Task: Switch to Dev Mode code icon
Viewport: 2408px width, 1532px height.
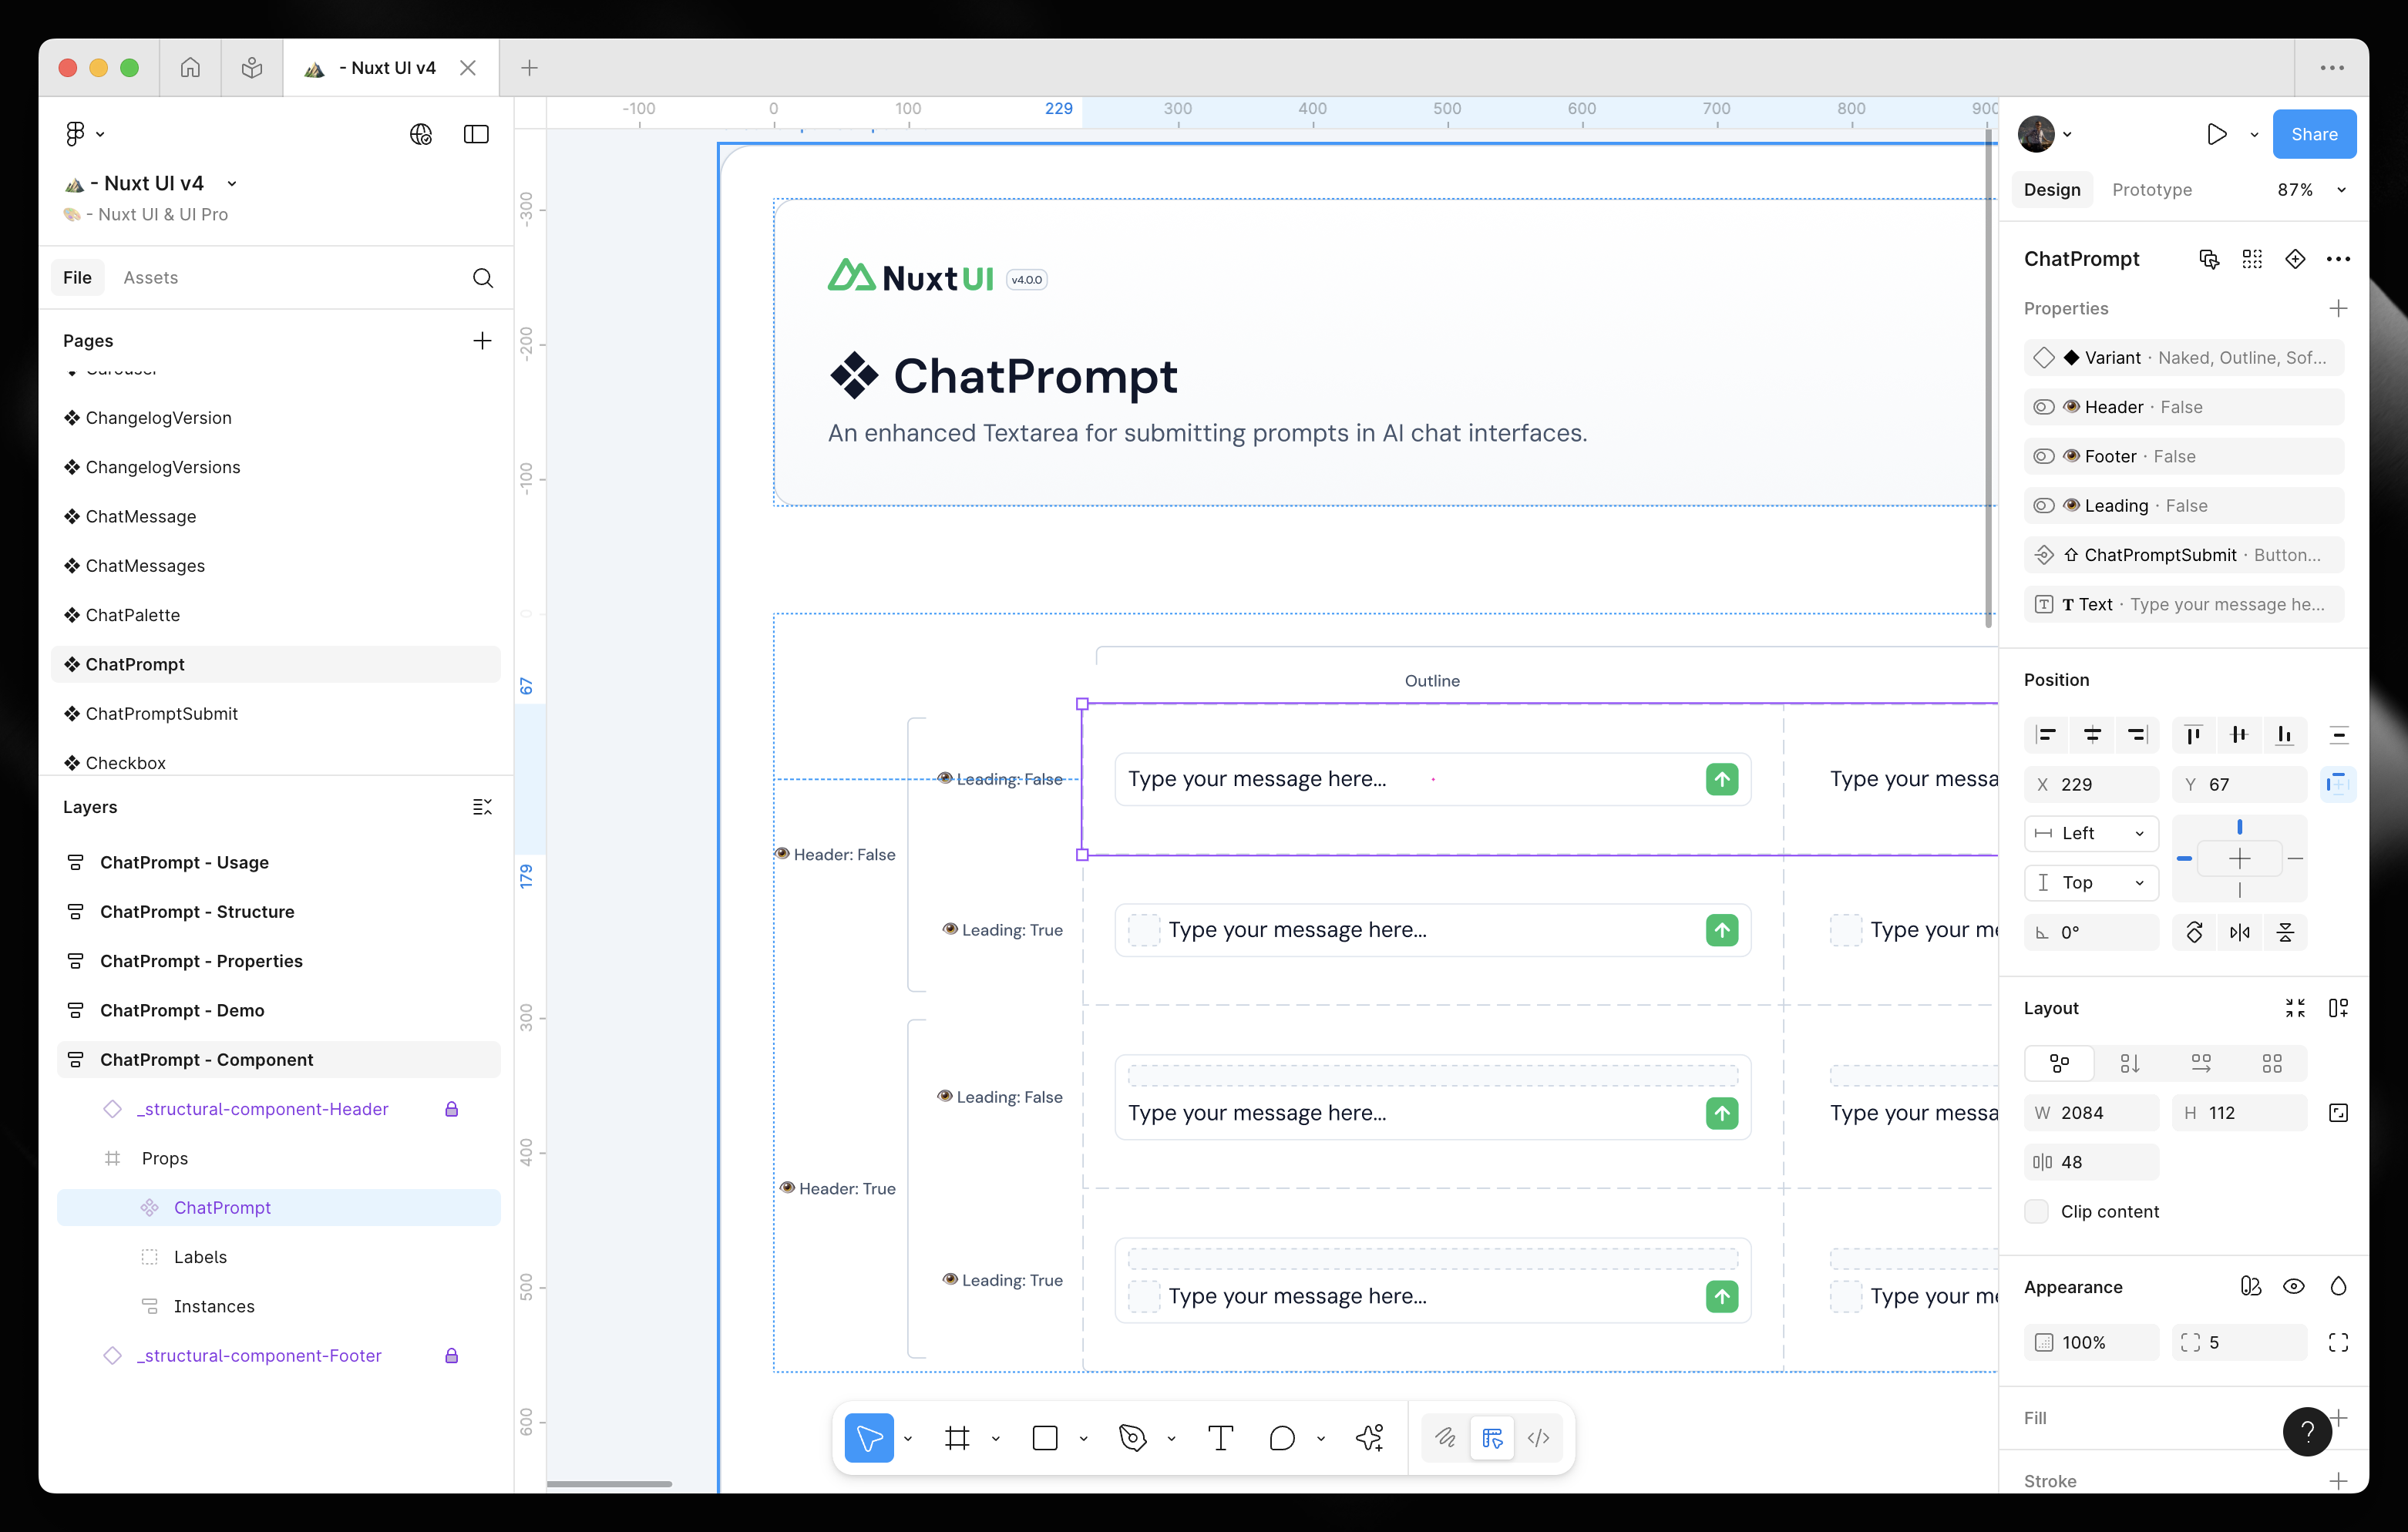Action: tap(1538, 1438)
